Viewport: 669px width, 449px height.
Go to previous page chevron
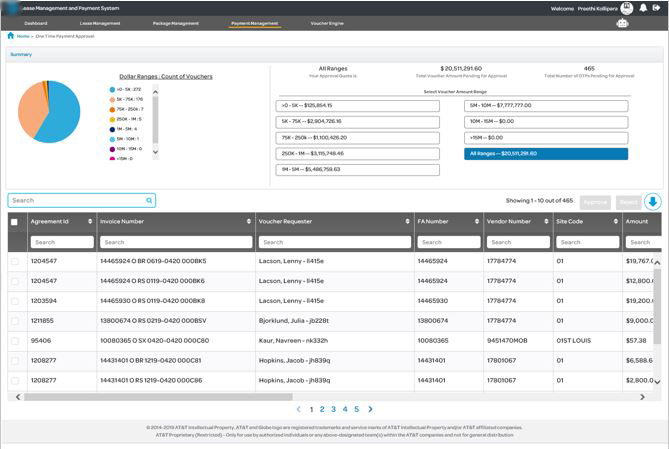point(299,409)
